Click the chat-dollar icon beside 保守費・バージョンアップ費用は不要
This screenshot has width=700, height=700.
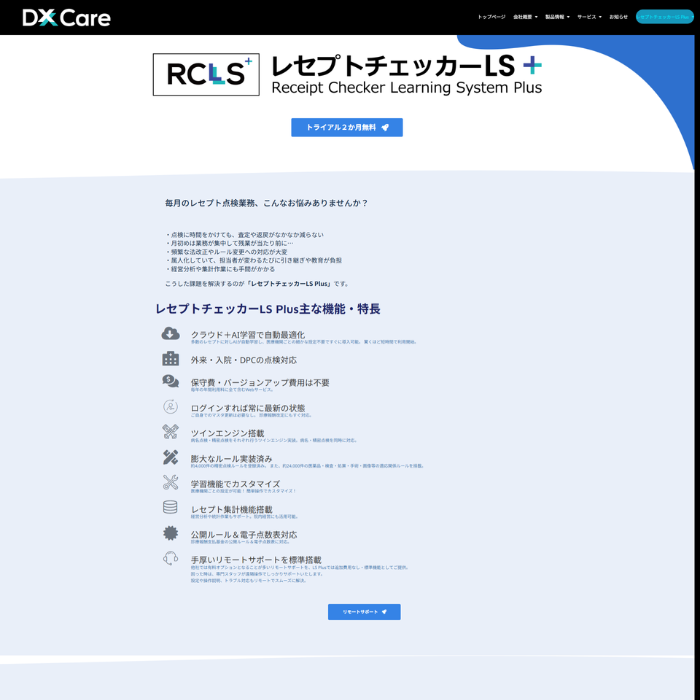pos(171,381)
